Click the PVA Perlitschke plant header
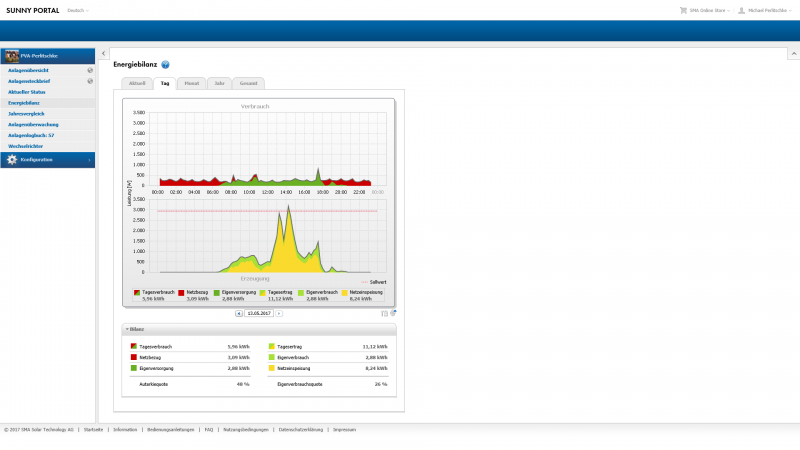Viewport: 800px width, 450px height. pyautogui.click(x=47, y=56)
